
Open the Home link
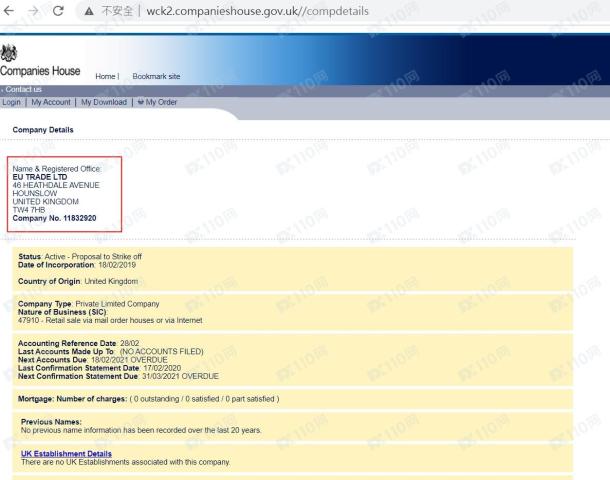point(105,76)
